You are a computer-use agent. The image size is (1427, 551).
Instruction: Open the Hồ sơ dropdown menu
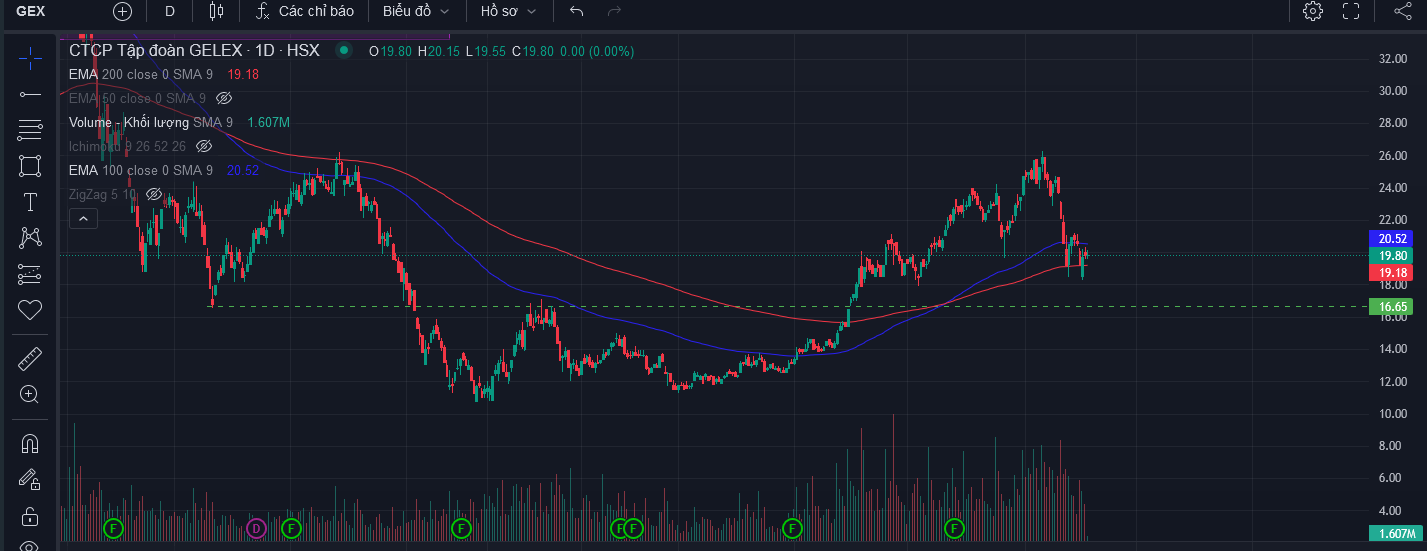[508, 11]
